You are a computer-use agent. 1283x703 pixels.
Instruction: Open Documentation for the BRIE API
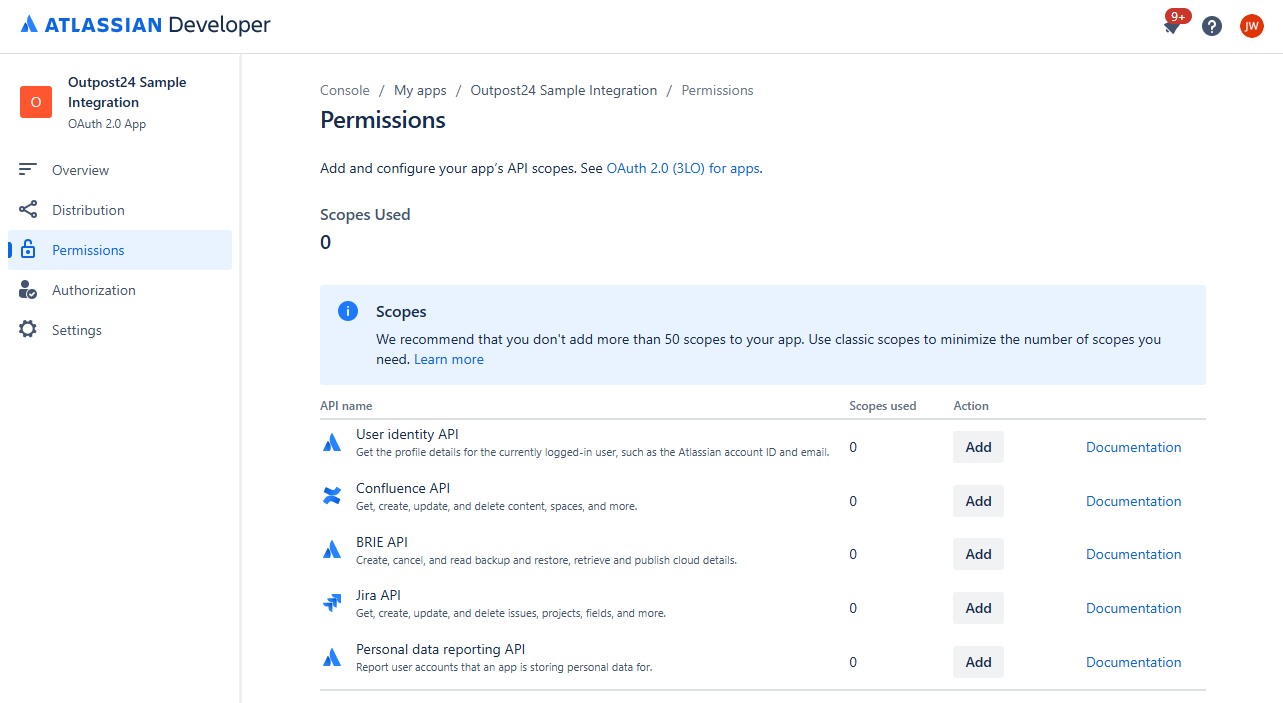tap(1133, 553)
